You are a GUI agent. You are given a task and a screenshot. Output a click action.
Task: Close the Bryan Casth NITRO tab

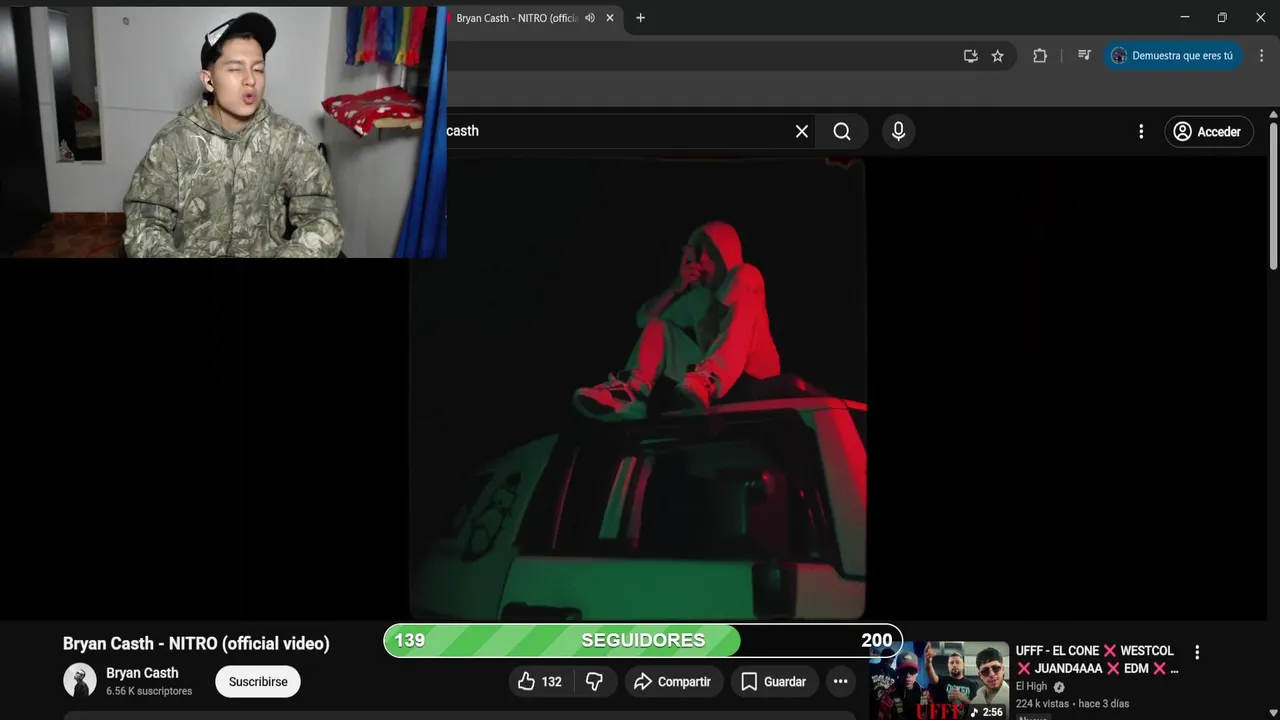click(610, 18)
